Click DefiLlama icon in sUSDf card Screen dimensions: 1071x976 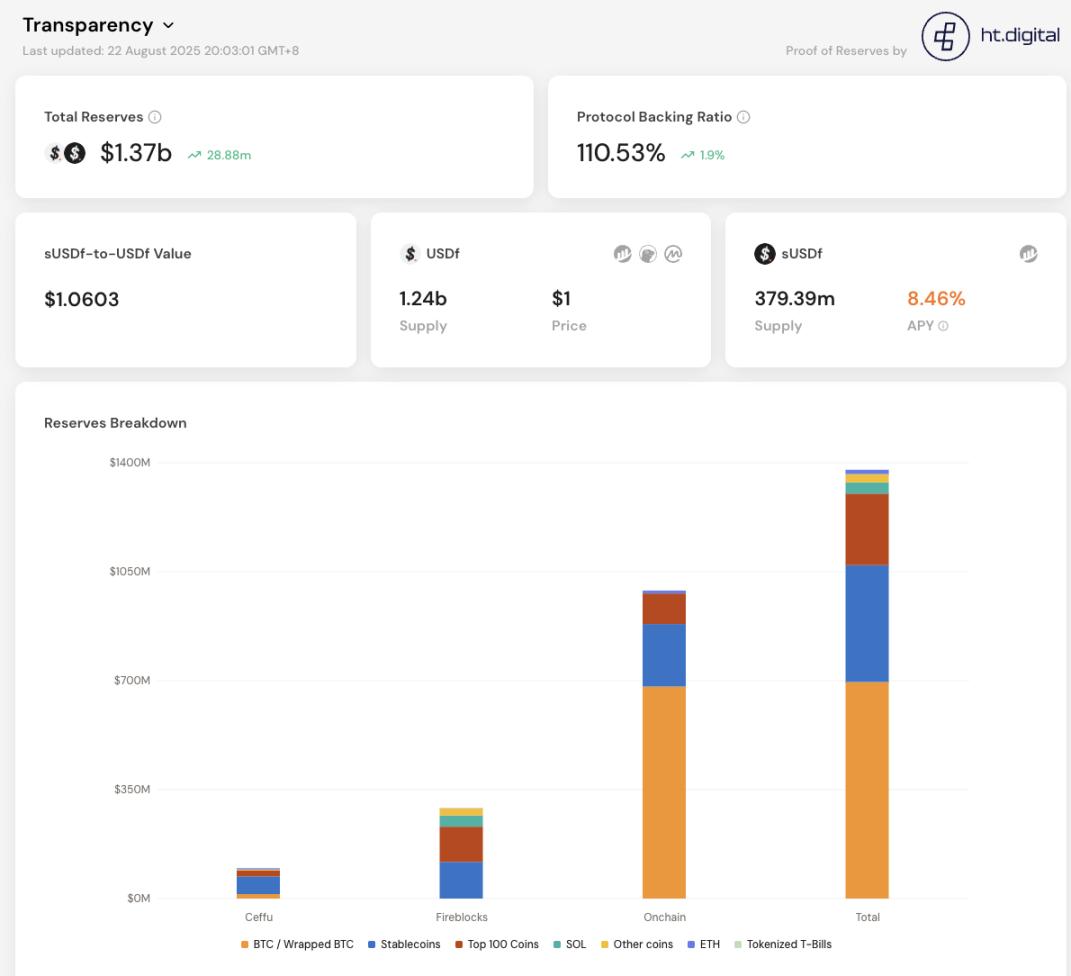pos(1028,254)
